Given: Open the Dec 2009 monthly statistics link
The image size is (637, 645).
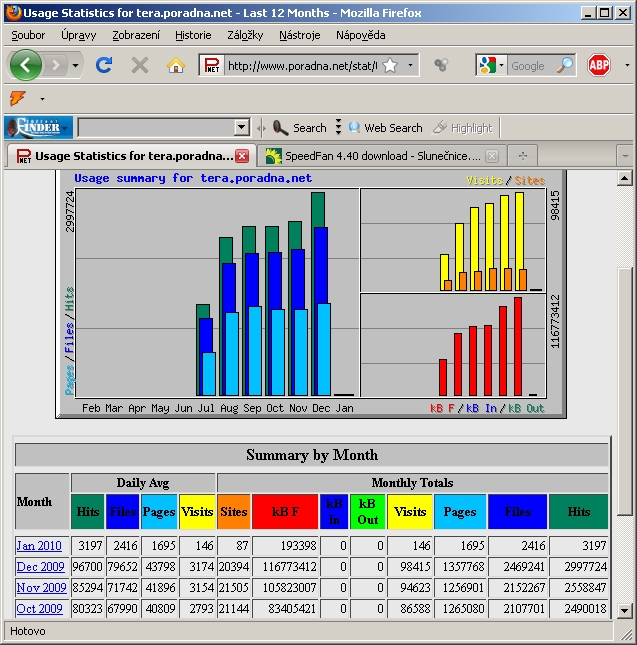Looking at the screenshot, I should 40,567.
